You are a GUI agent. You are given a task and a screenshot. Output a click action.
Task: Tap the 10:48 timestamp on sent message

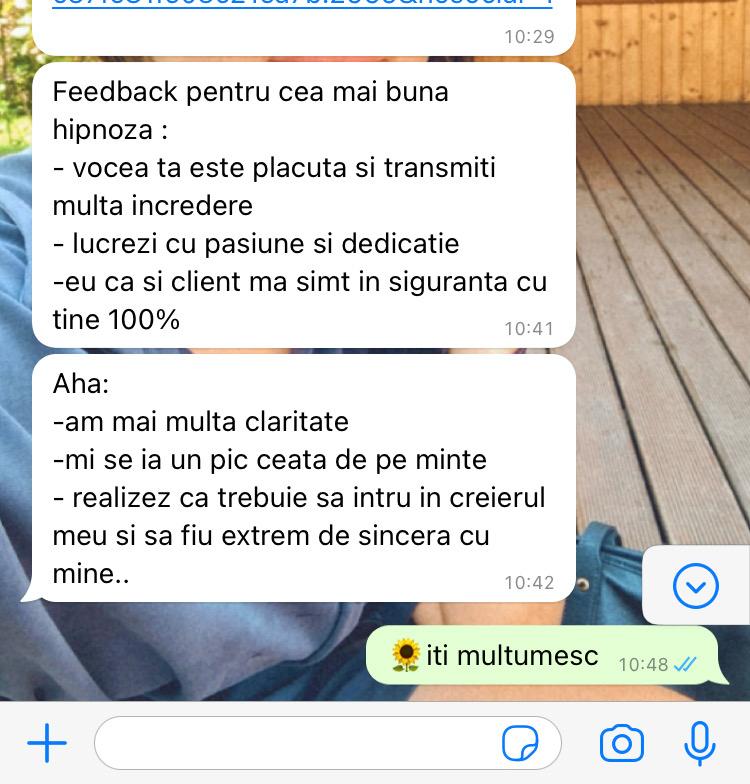643,664
